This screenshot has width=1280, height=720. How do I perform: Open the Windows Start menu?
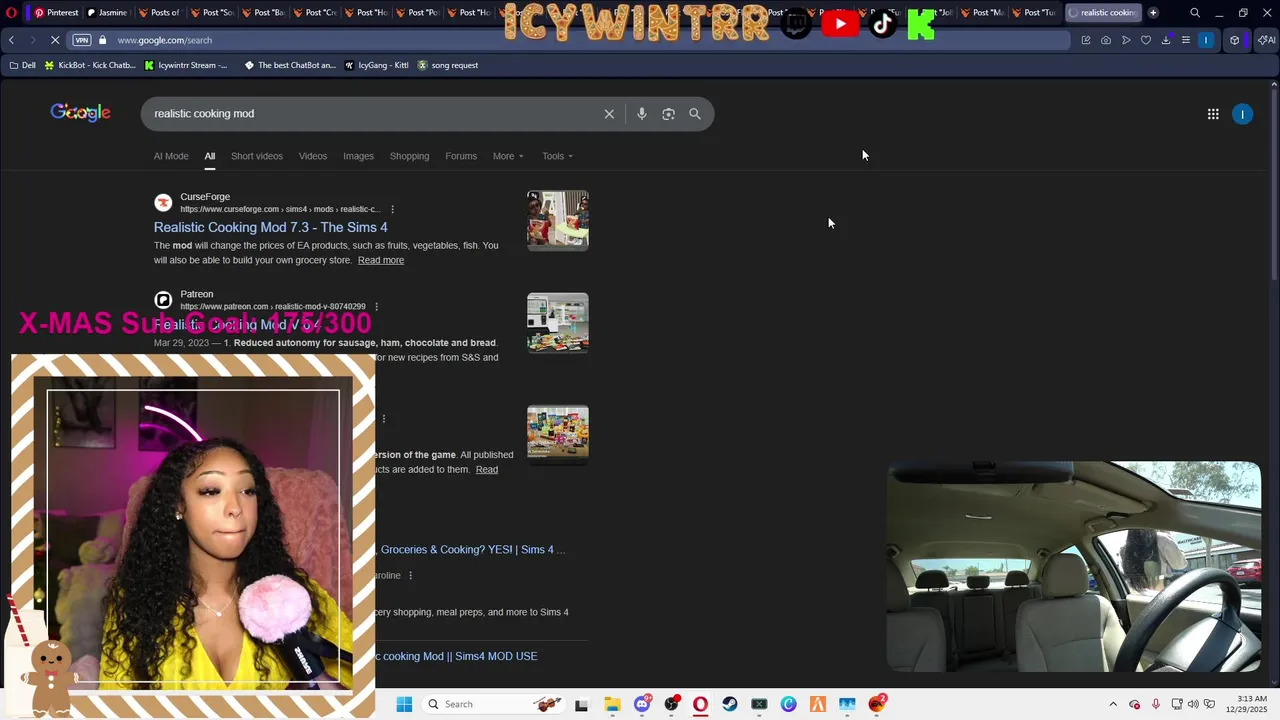click(x=404, y=704)
